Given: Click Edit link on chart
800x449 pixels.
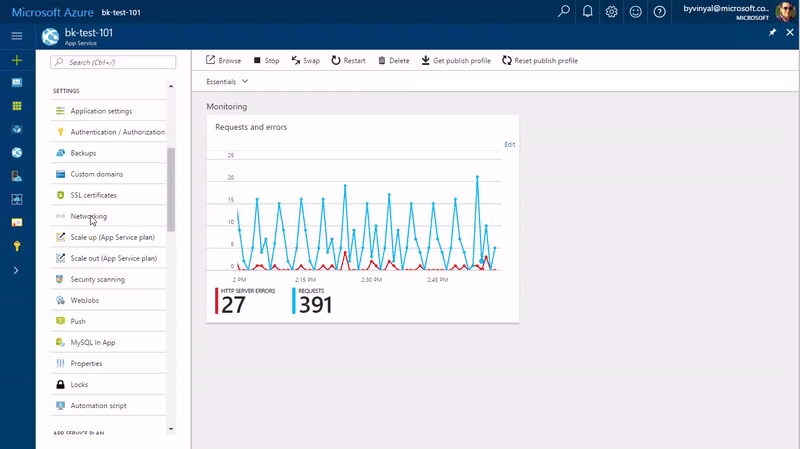Looking at the screenshot, I should (510, 145).
